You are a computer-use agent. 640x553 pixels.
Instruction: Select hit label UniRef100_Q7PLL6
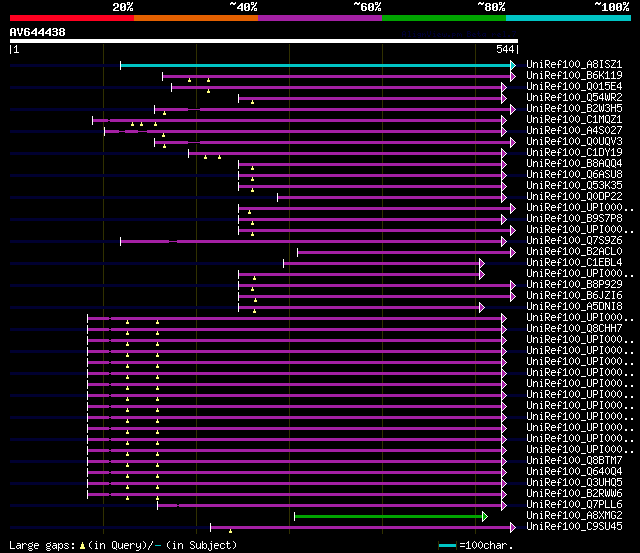(x=574, y=505)
